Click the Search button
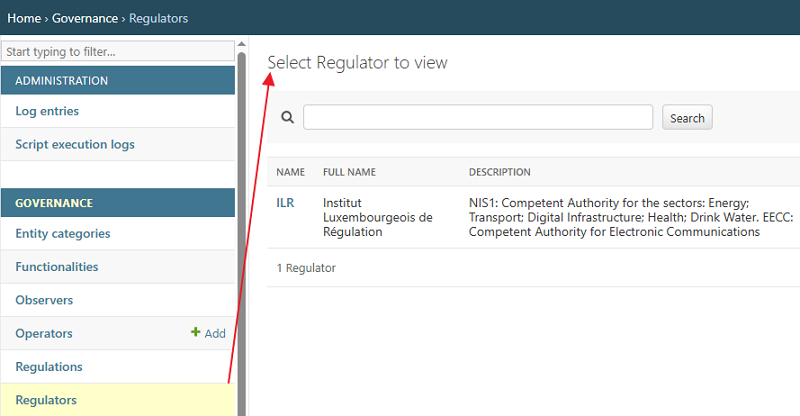 687,117
